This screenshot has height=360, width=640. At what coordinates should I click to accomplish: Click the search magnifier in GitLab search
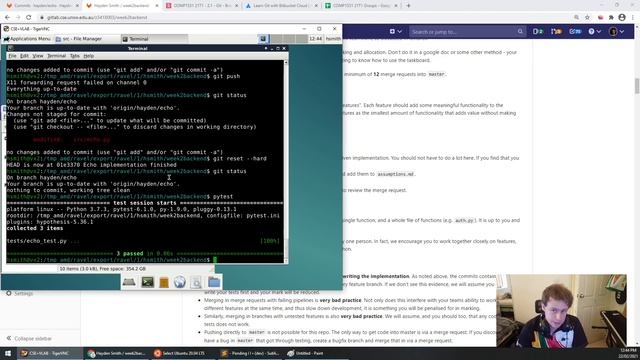coord(520,31)
